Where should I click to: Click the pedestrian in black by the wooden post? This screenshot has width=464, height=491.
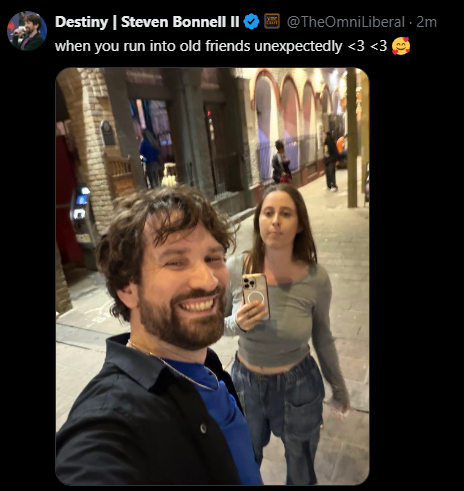pyautogui.click(x=331, y=162)
